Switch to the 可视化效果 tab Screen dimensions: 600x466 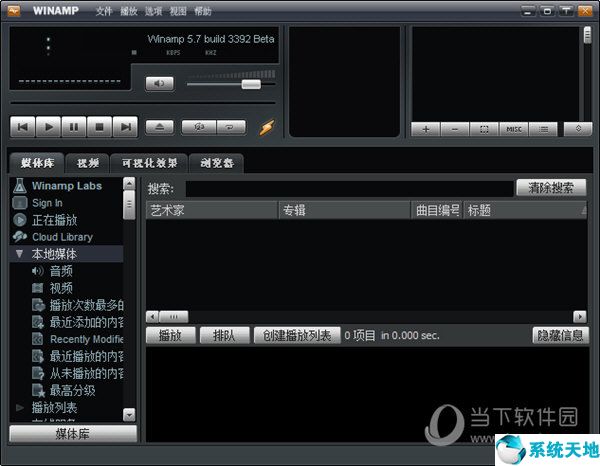[x=149, y=164]
